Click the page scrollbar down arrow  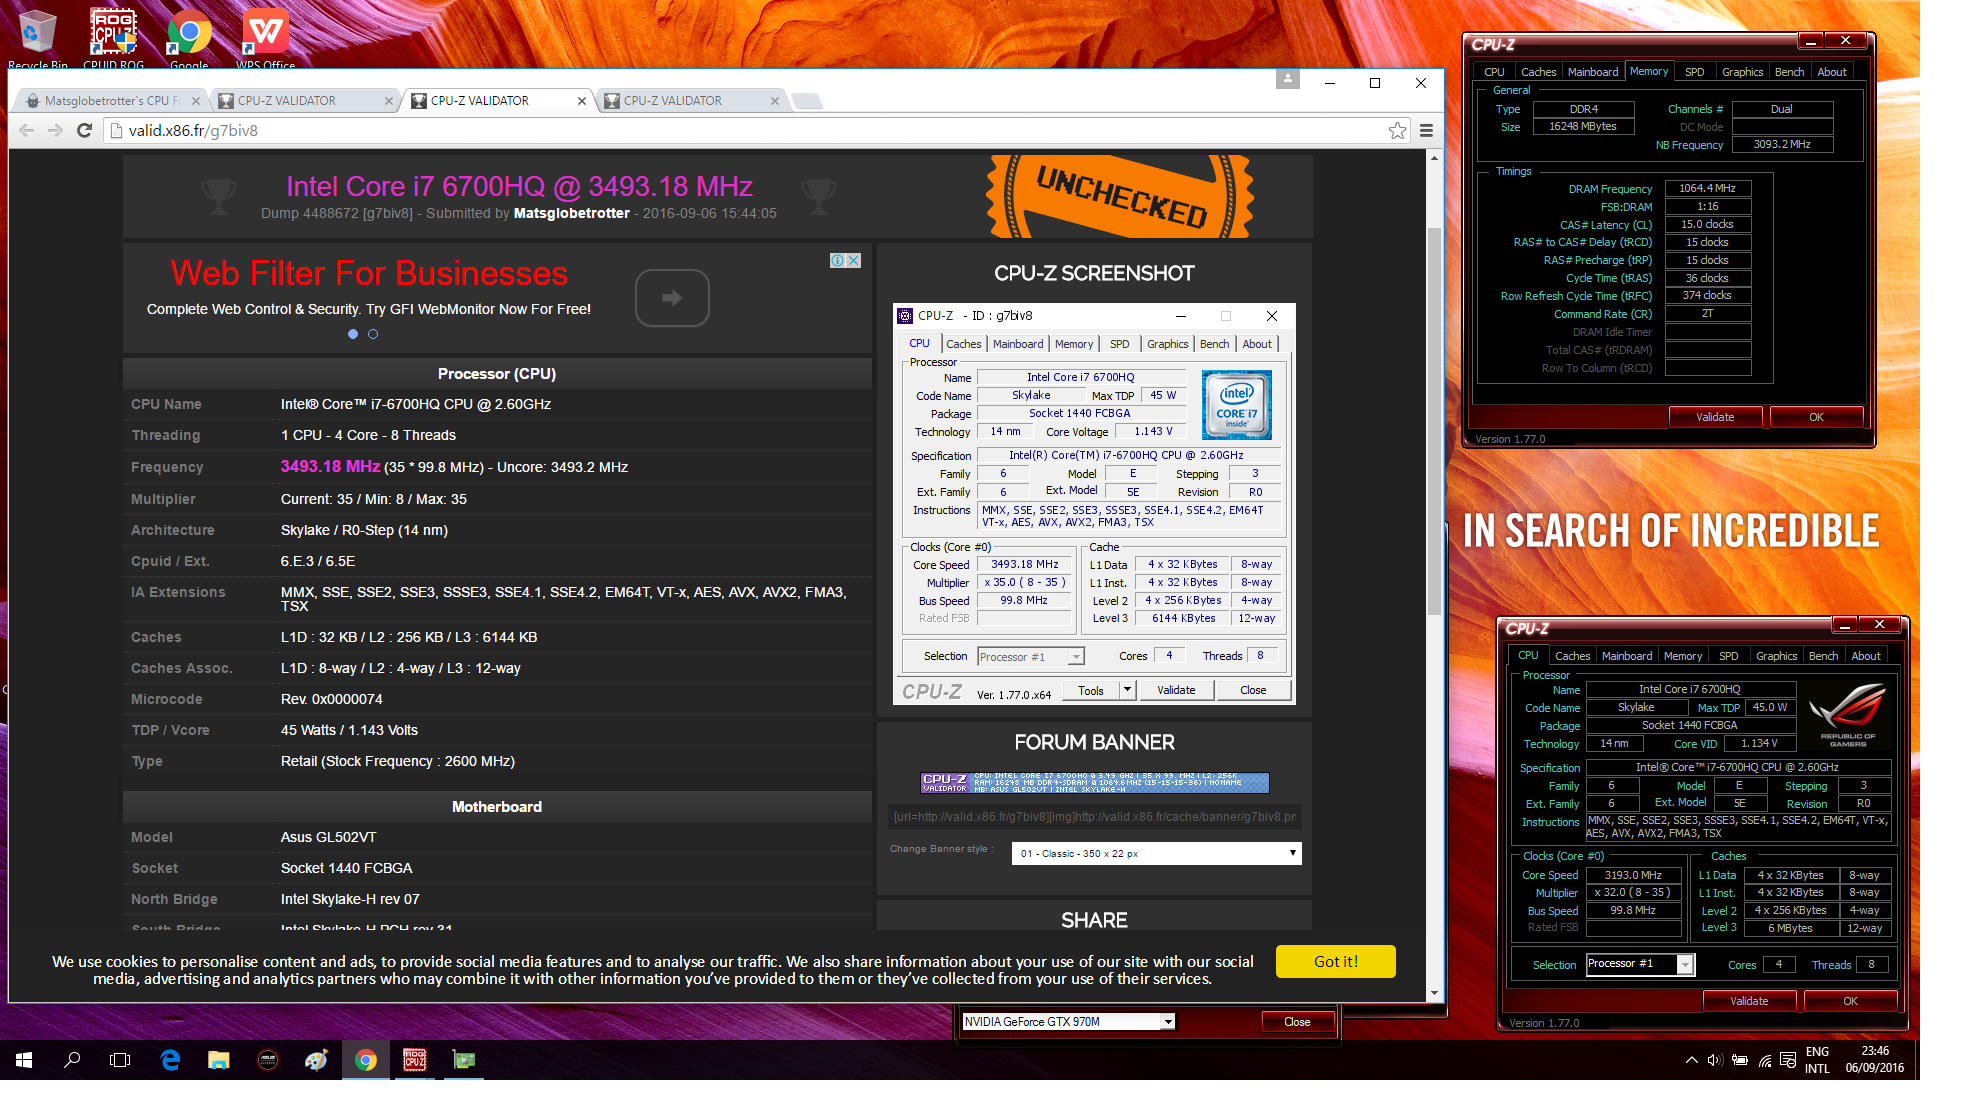(1435, 993)
